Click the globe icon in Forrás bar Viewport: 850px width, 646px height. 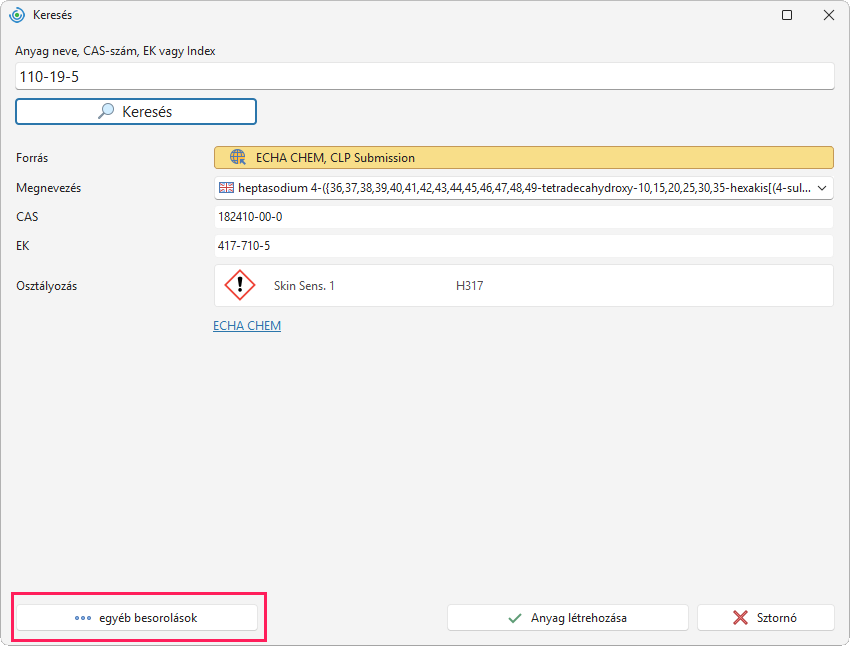[238, 157]
